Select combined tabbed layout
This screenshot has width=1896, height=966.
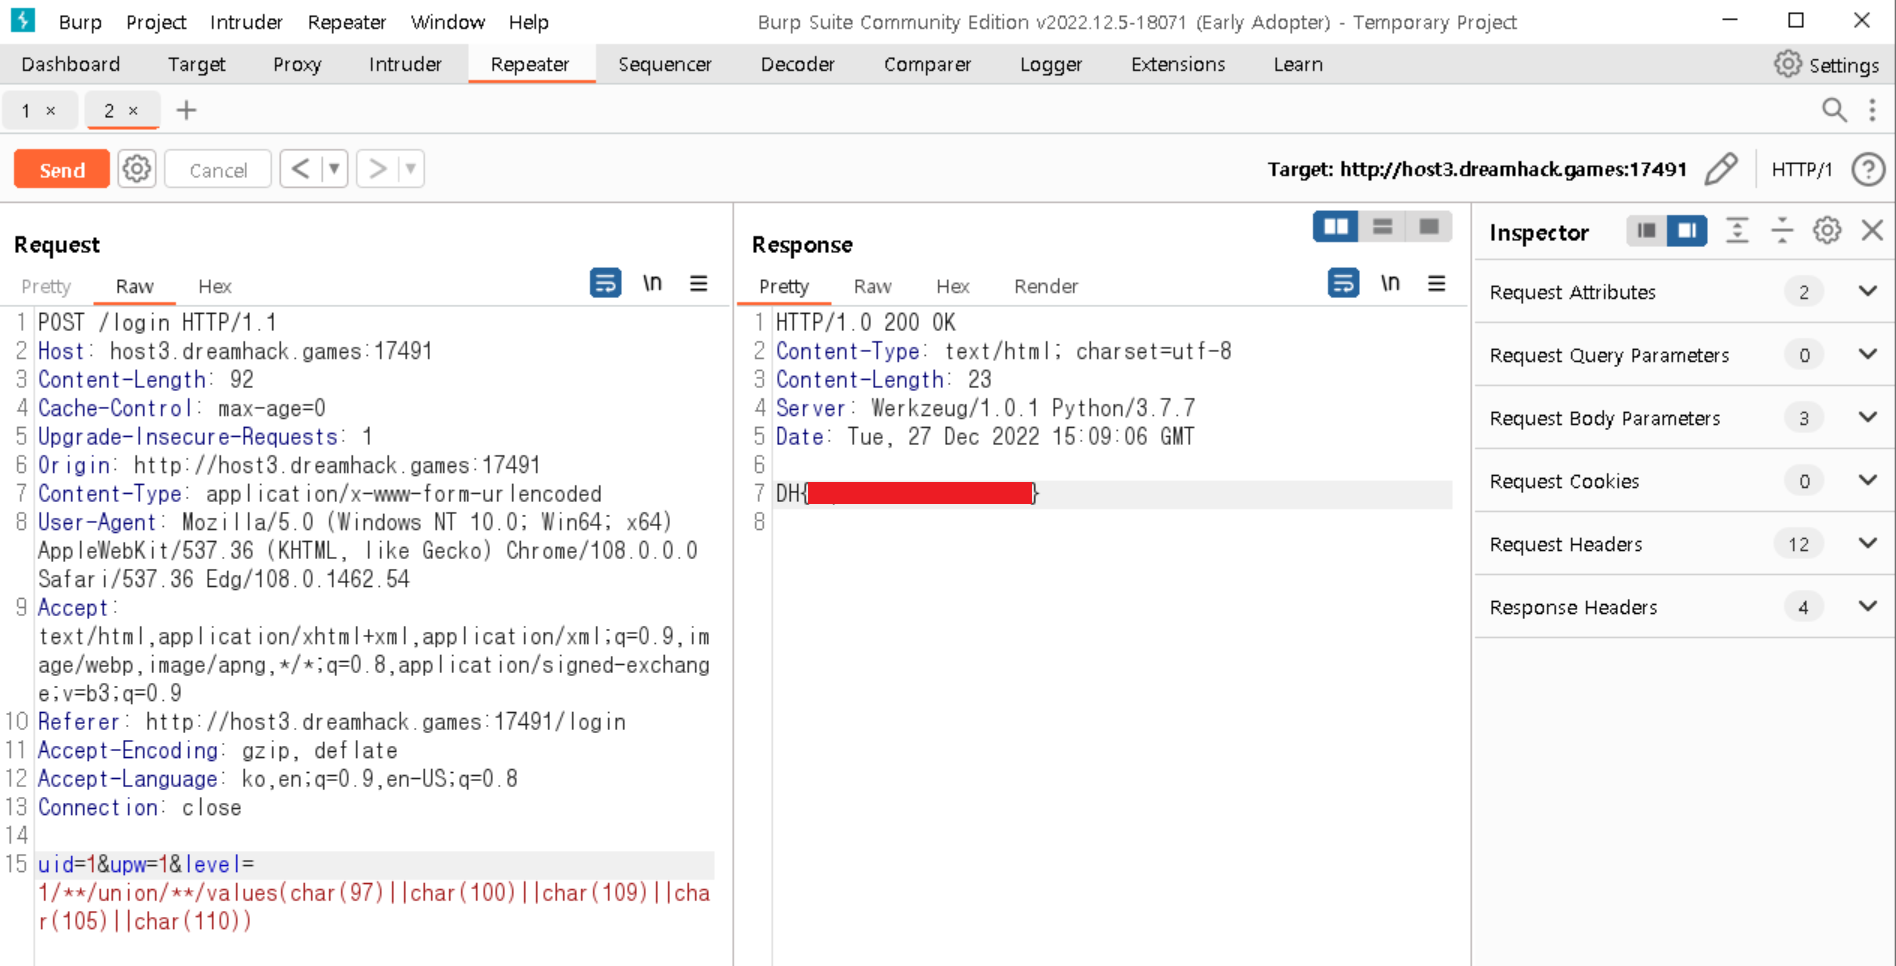(1429, 227)
